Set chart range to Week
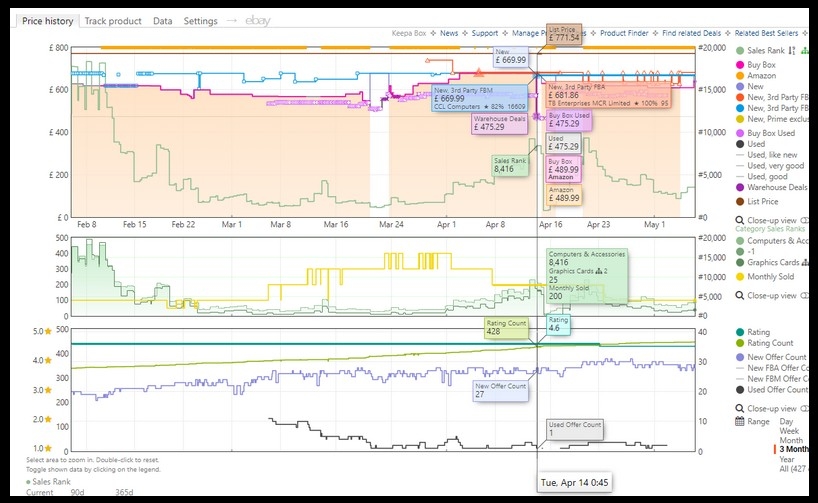Viewport: 818px width, 503px height. [x=789, y=431]
